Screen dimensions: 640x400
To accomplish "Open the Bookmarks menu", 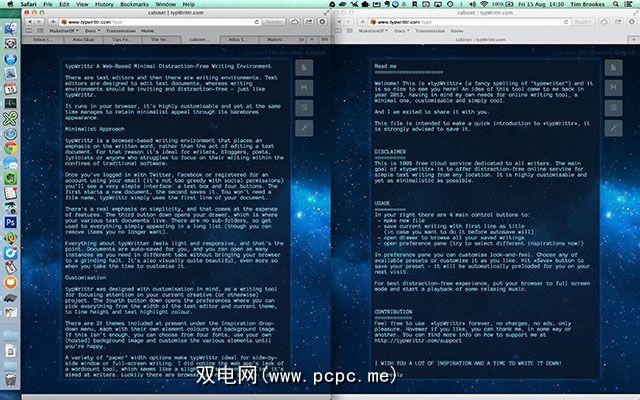I will [134, 4].
